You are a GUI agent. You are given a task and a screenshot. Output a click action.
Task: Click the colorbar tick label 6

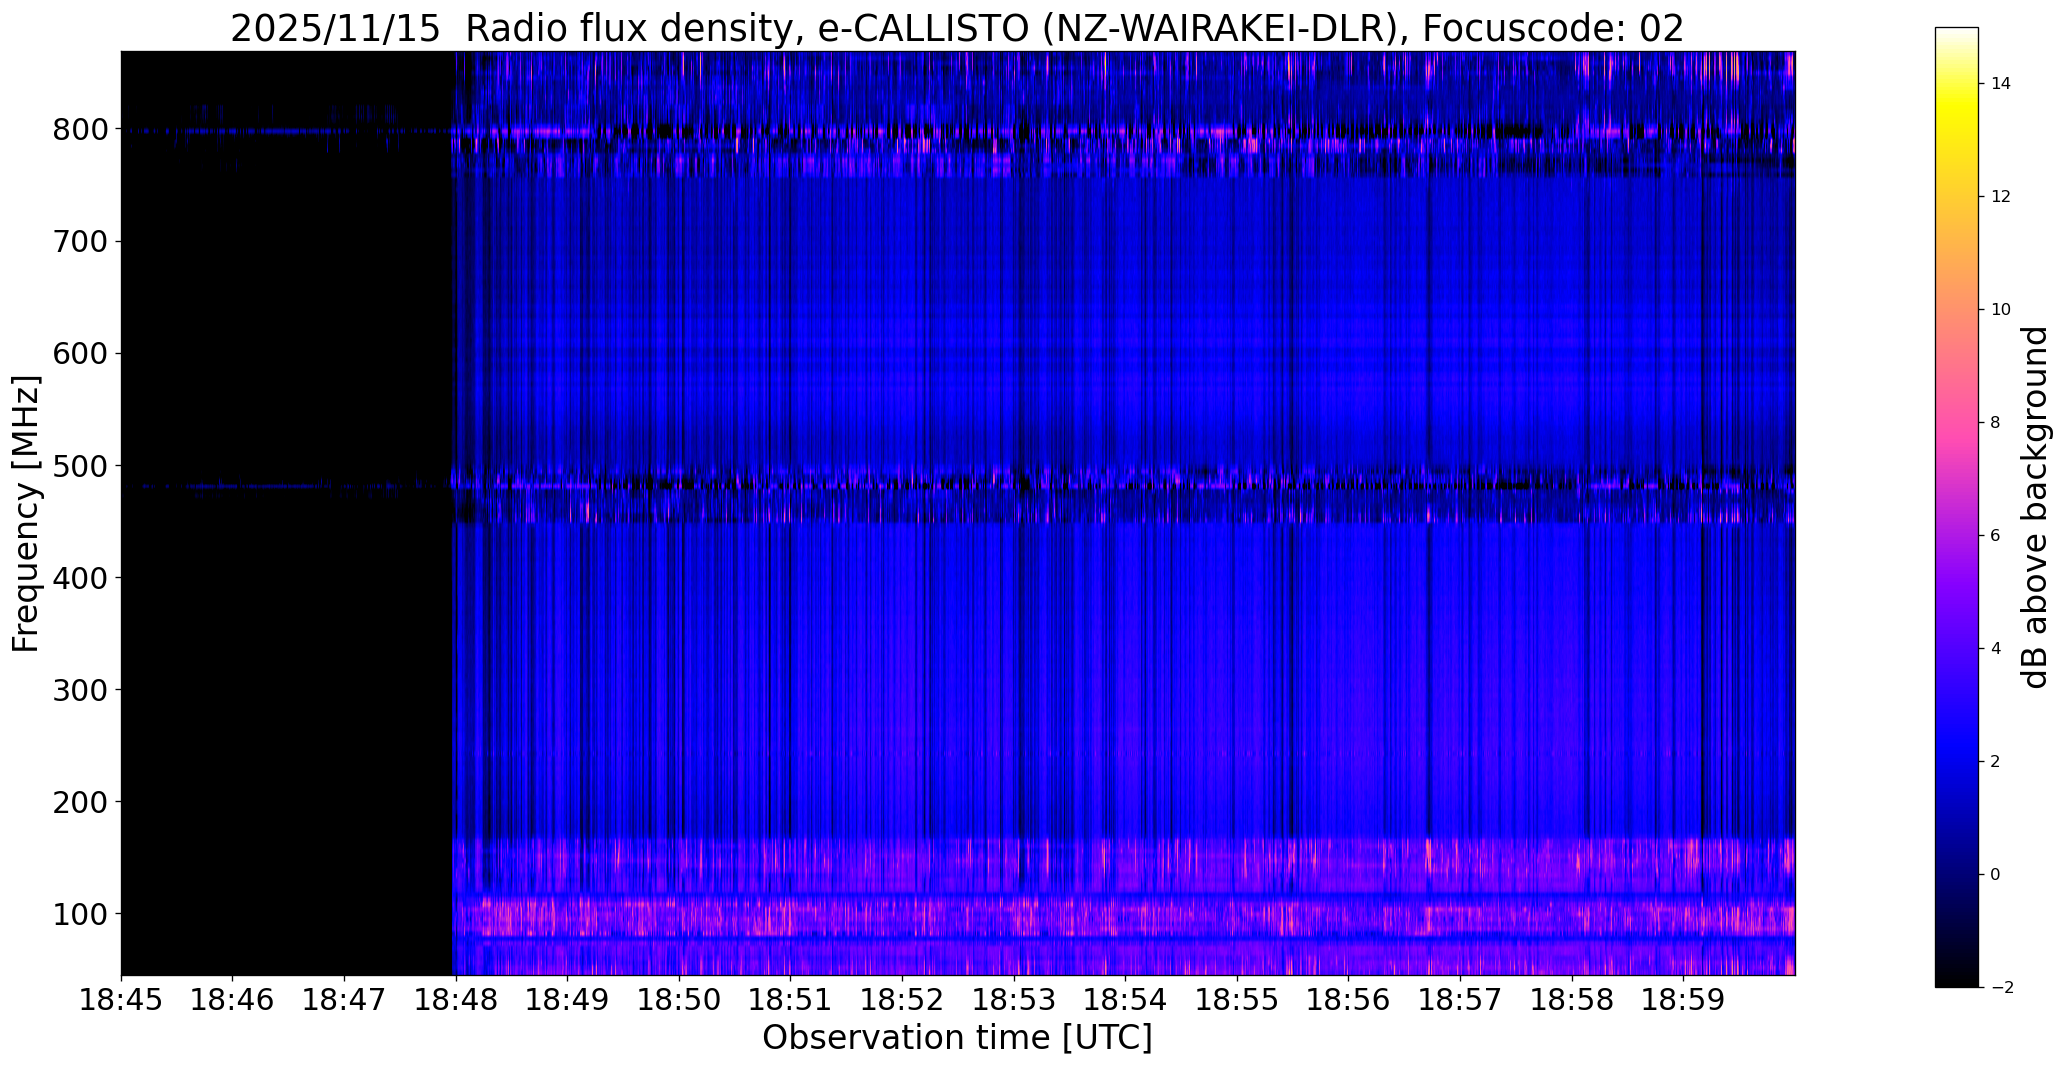pos(1996,536)
